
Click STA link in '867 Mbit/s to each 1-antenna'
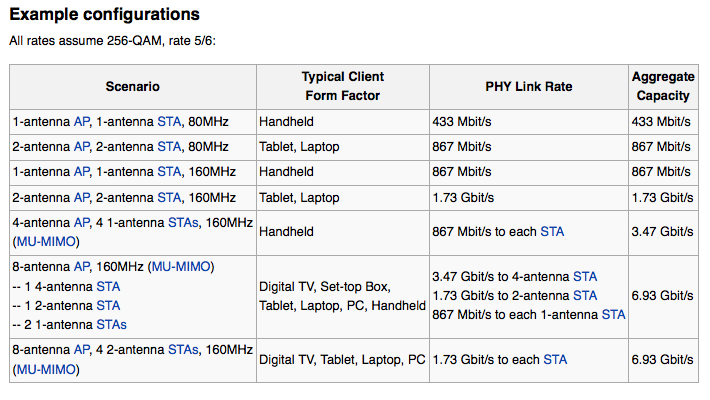(613, 314)
